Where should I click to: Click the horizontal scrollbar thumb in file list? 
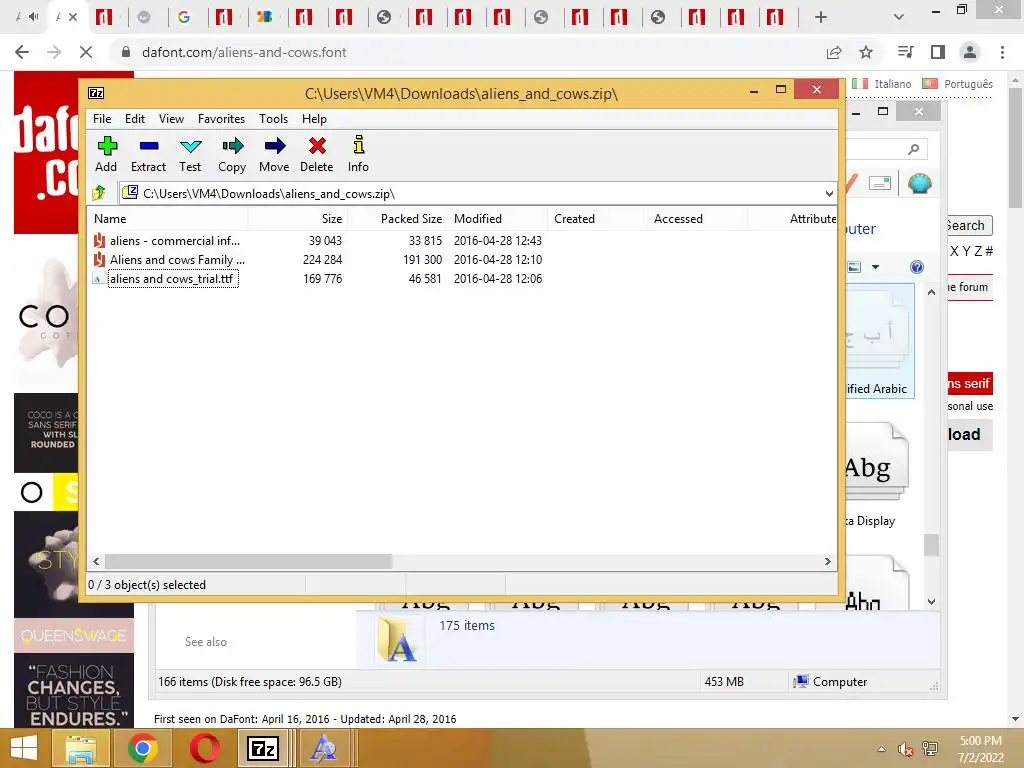[248, 562]
